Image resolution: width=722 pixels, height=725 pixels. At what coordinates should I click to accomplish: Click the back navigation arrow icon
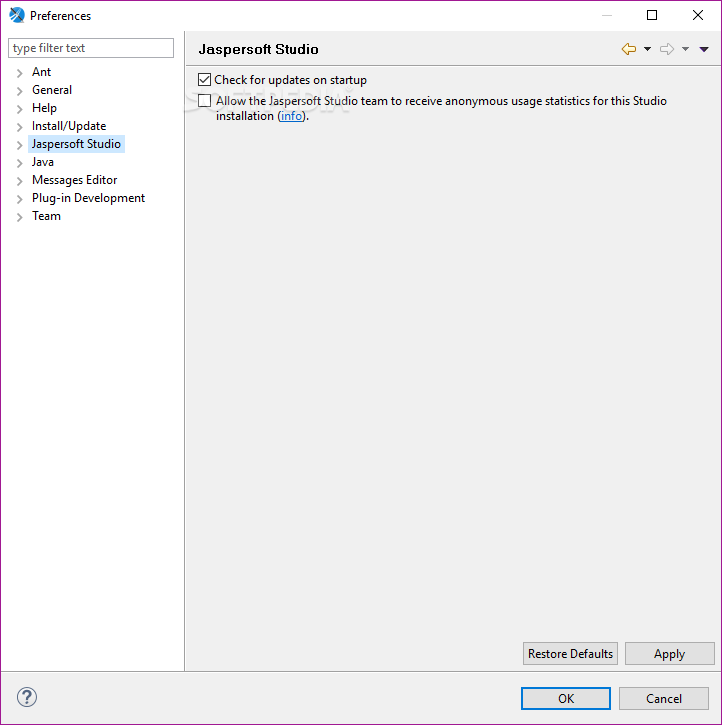click(629, 49)
